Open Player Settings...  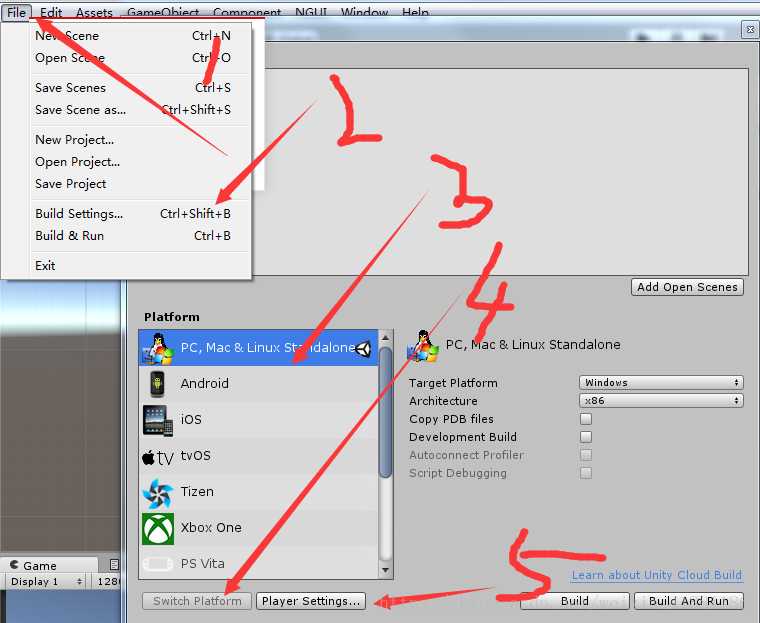click(x=311, y=601)
